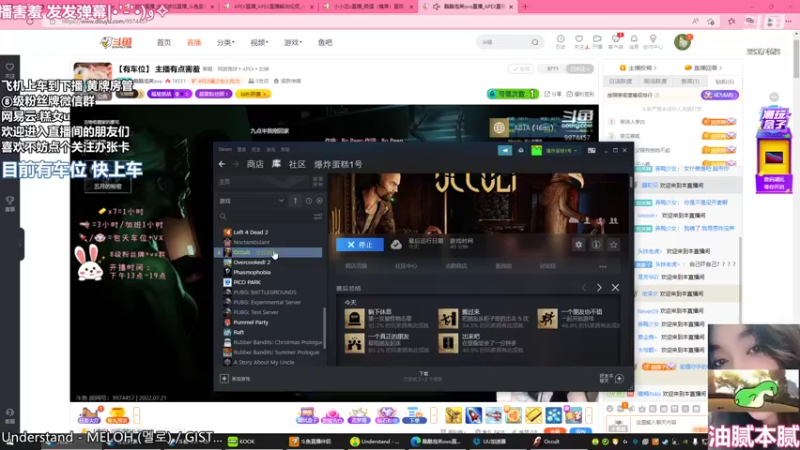The width and height of the screenshot is (800, 450).
Task: Click the gravestone achievement thumbnail
Action: [354, 318]
